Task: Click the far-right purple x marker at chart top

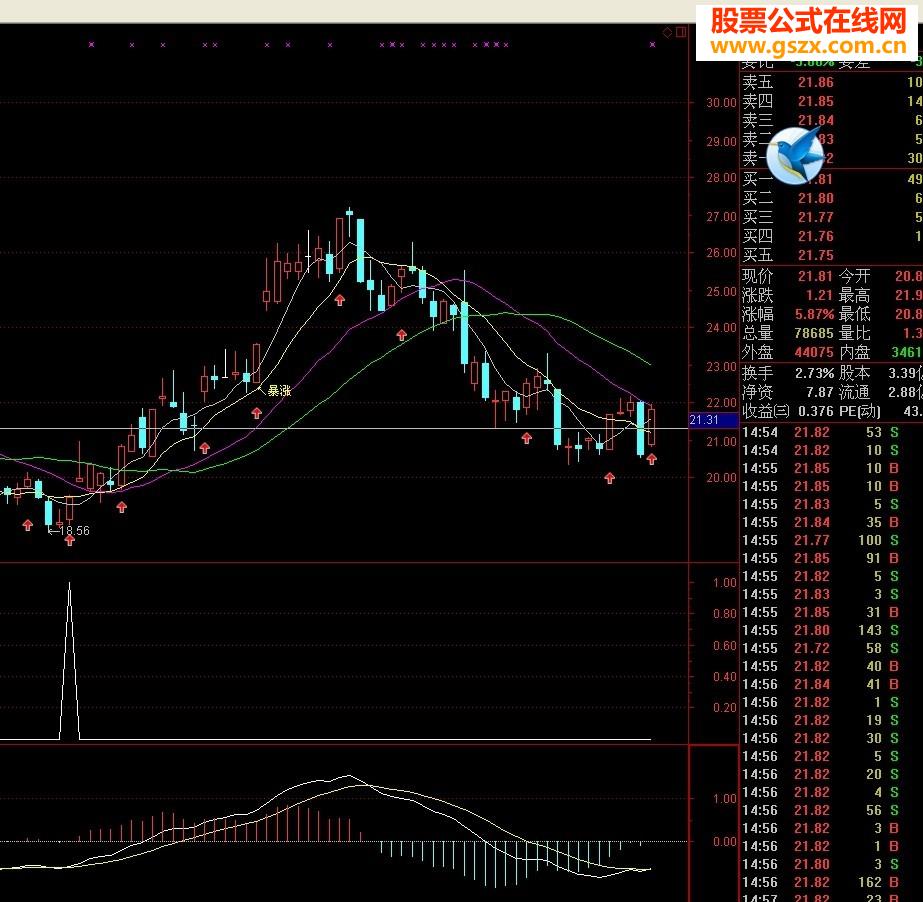Action: (652, 45)
